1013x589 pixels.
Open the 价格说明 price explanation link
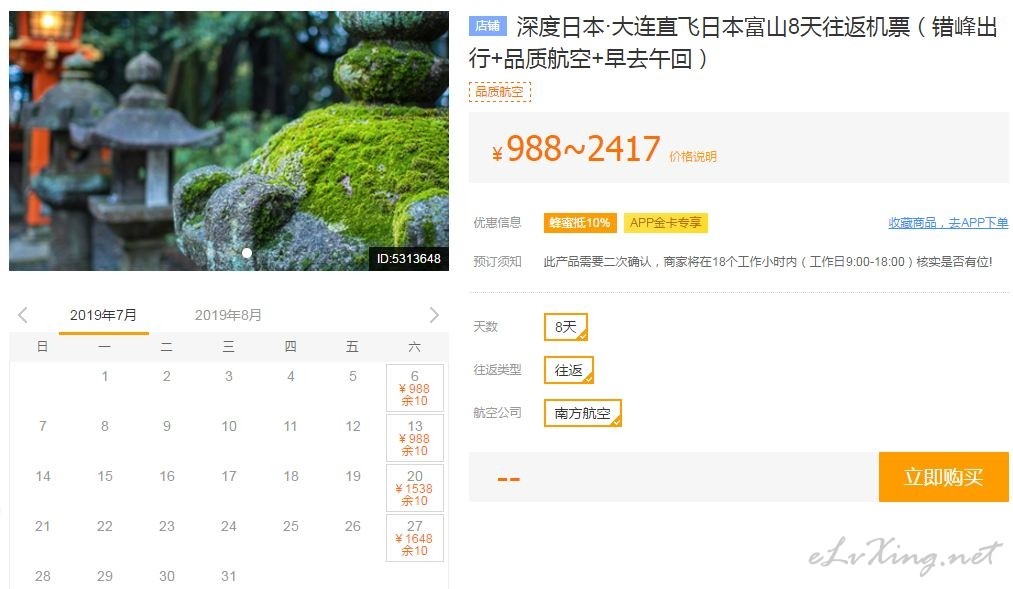click(693, 156)
